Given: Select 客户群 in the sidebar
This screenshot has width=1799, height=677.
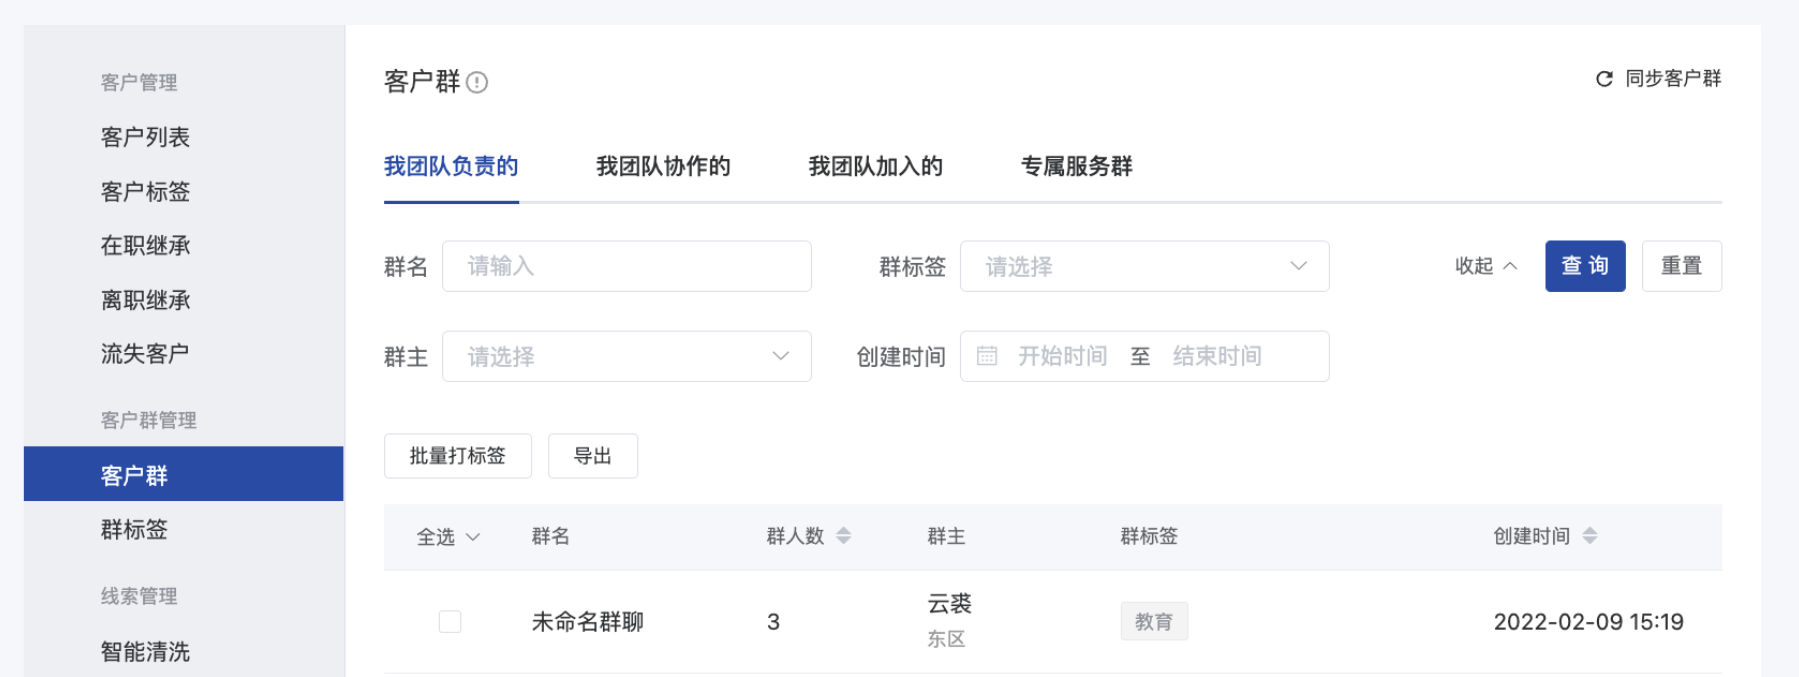Looking at the screenshot, I should point(184,474).
